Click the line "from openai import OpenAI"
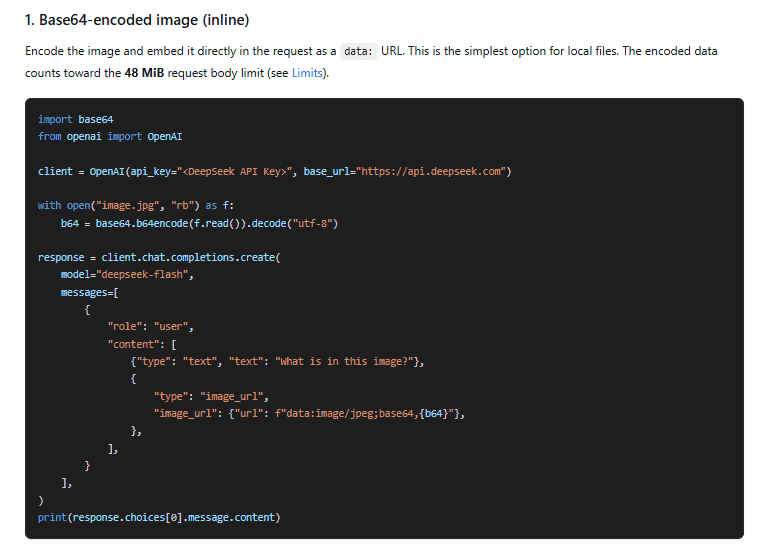The height and width of the screenshot is (548, 767). pyautogui.click(x=110, y=137)
